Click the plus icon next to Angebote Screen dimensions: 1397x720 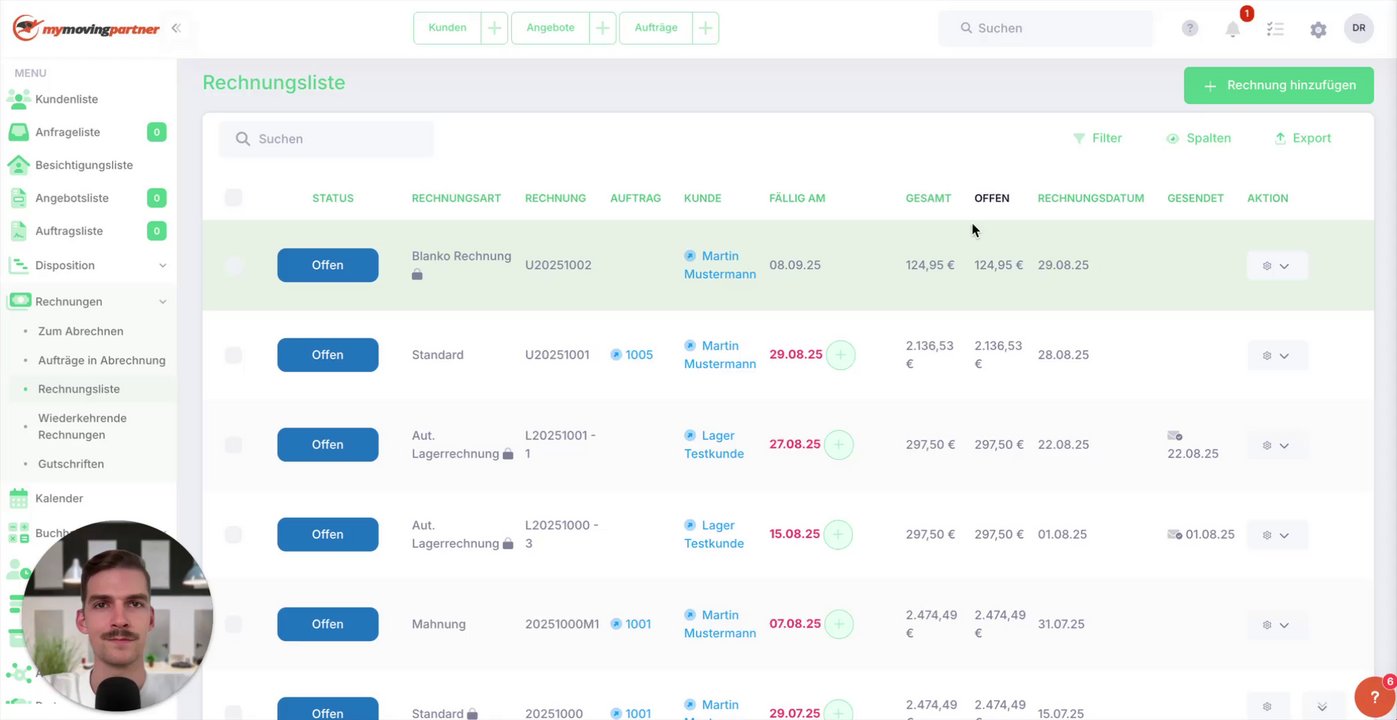(x=602, y=28)
